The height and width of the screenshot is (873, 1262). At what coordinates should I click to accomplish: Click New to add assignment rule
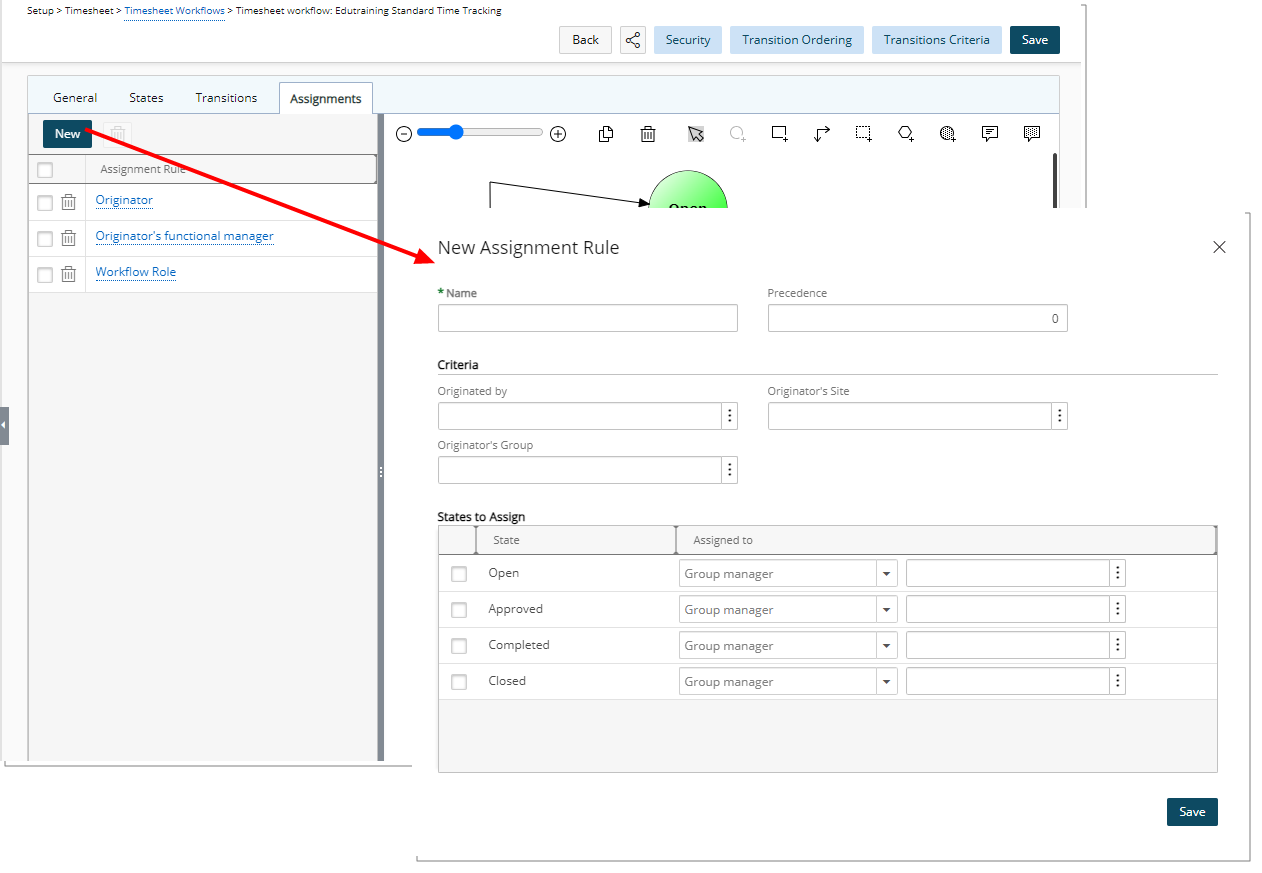pyautogui.click(x=67, y=134)
